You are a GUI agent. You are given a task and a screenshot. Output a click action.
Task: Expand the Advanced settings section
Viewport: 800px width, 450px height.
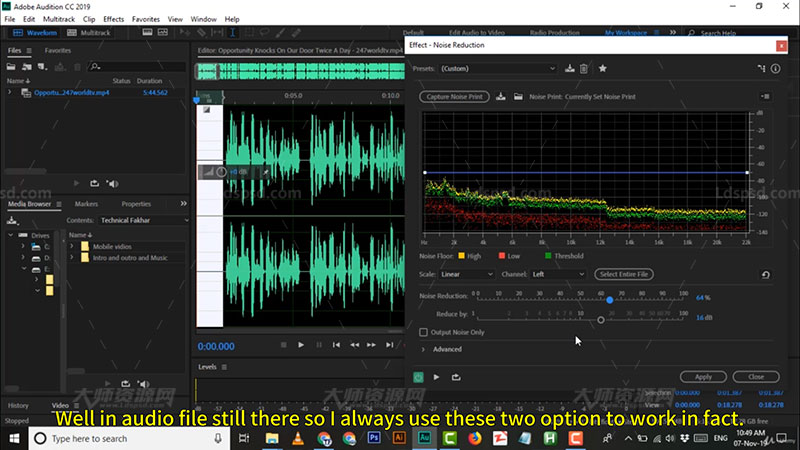423,349
